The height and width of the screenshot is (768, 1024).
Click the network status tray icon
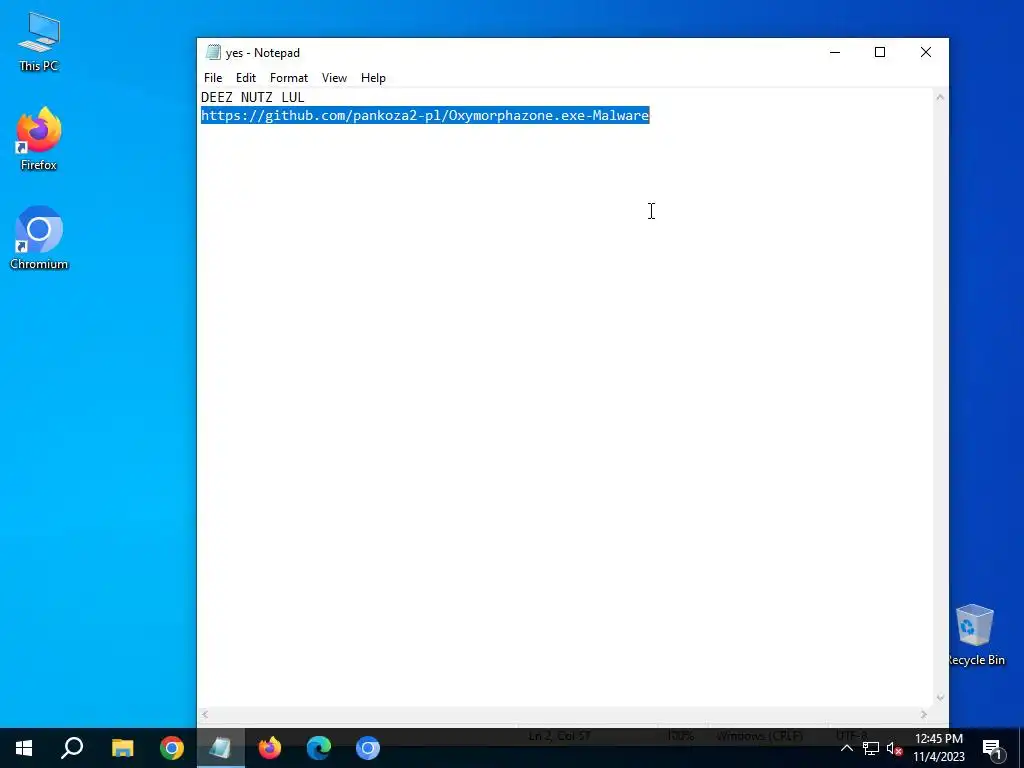[x=871, y=748]
